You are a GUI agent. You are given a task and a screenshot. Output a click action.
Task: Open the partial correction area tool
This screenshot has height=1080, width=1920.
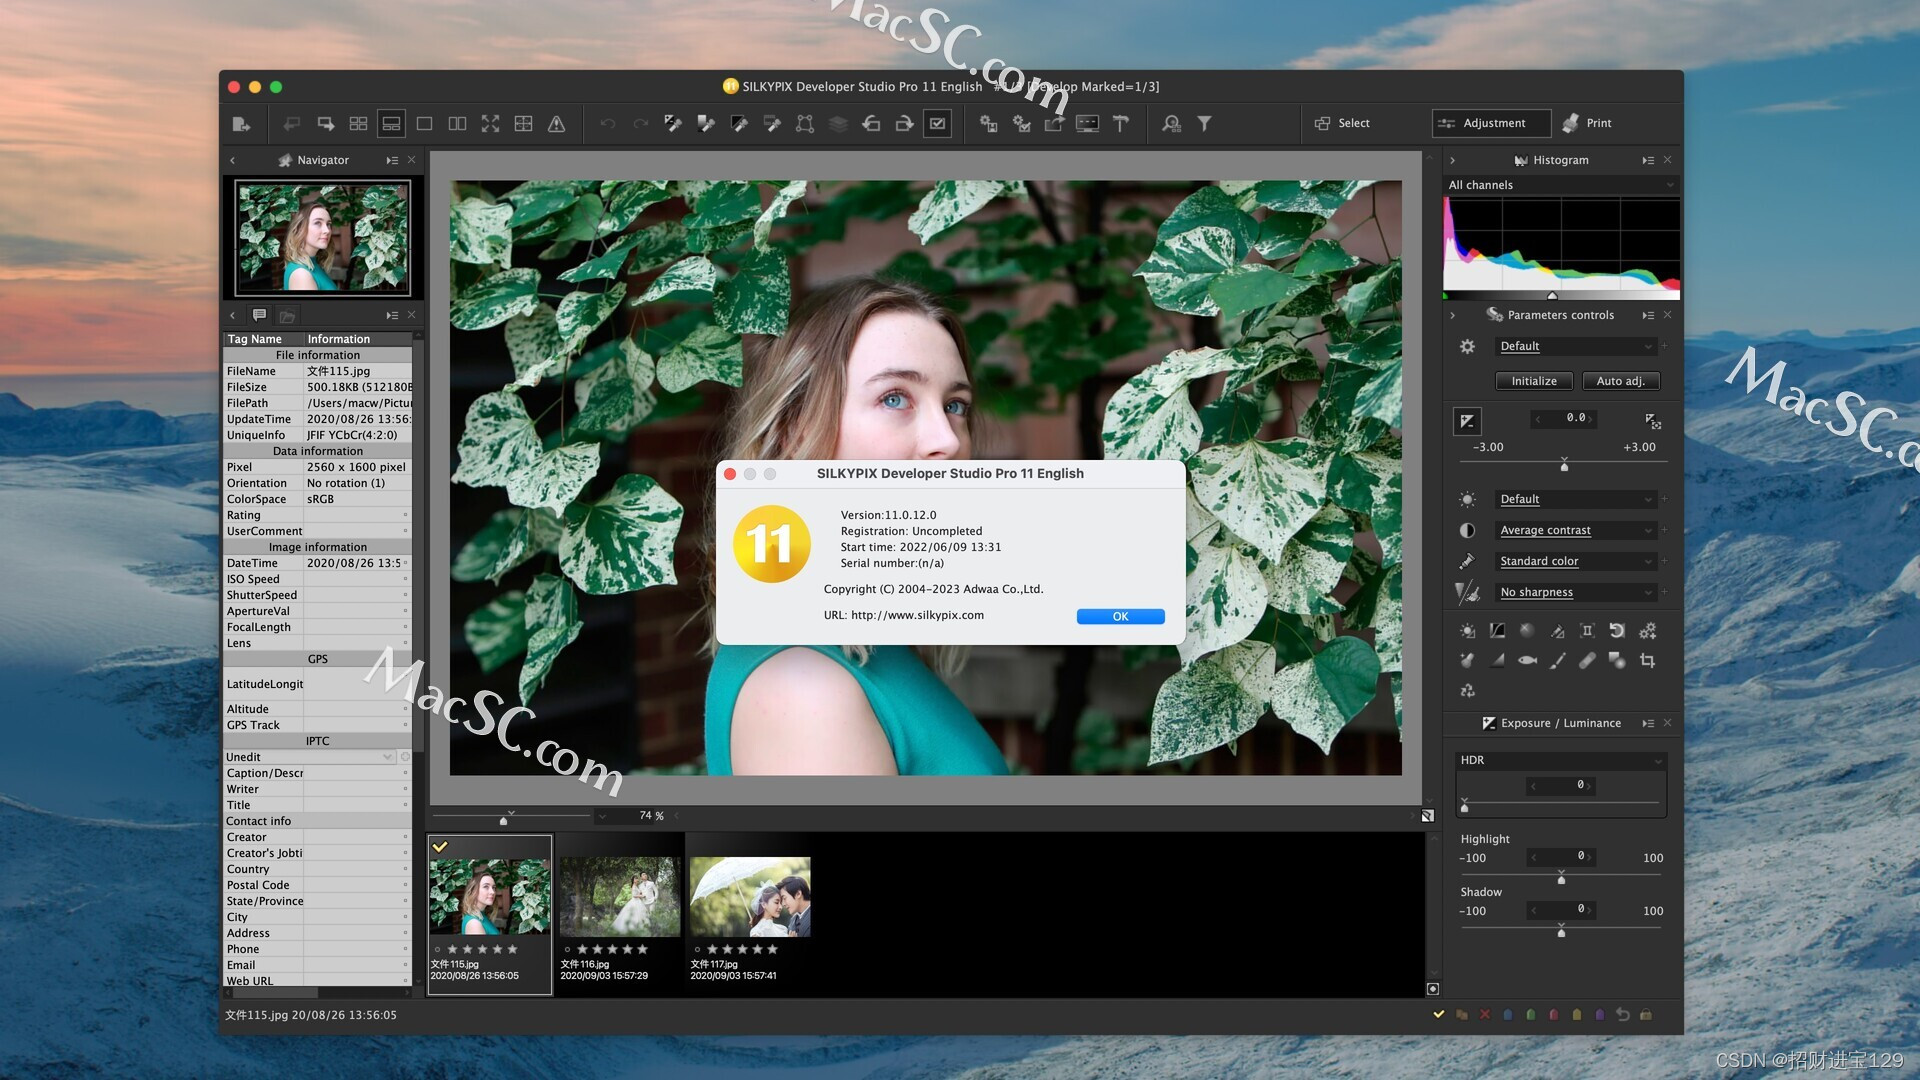tap(805, 124)
